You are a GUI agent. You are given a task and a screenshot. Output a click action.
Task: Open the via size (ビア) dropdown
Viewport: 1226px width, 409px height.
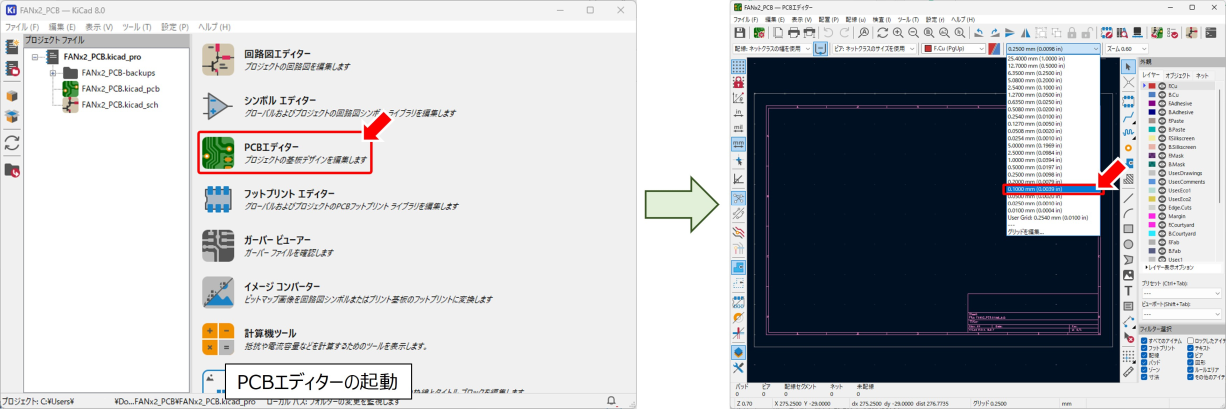[873, 48]
